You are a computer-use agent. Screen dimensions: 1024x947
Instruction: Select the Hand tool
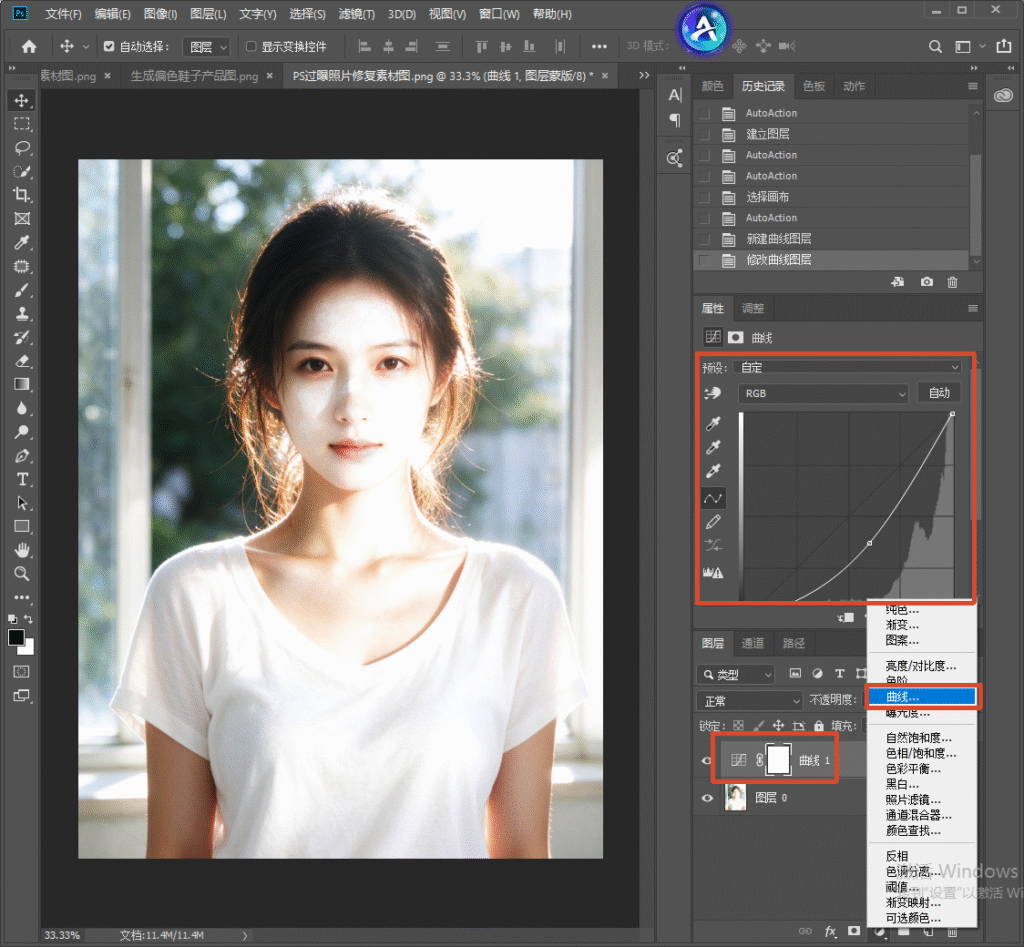coord(22,551)
